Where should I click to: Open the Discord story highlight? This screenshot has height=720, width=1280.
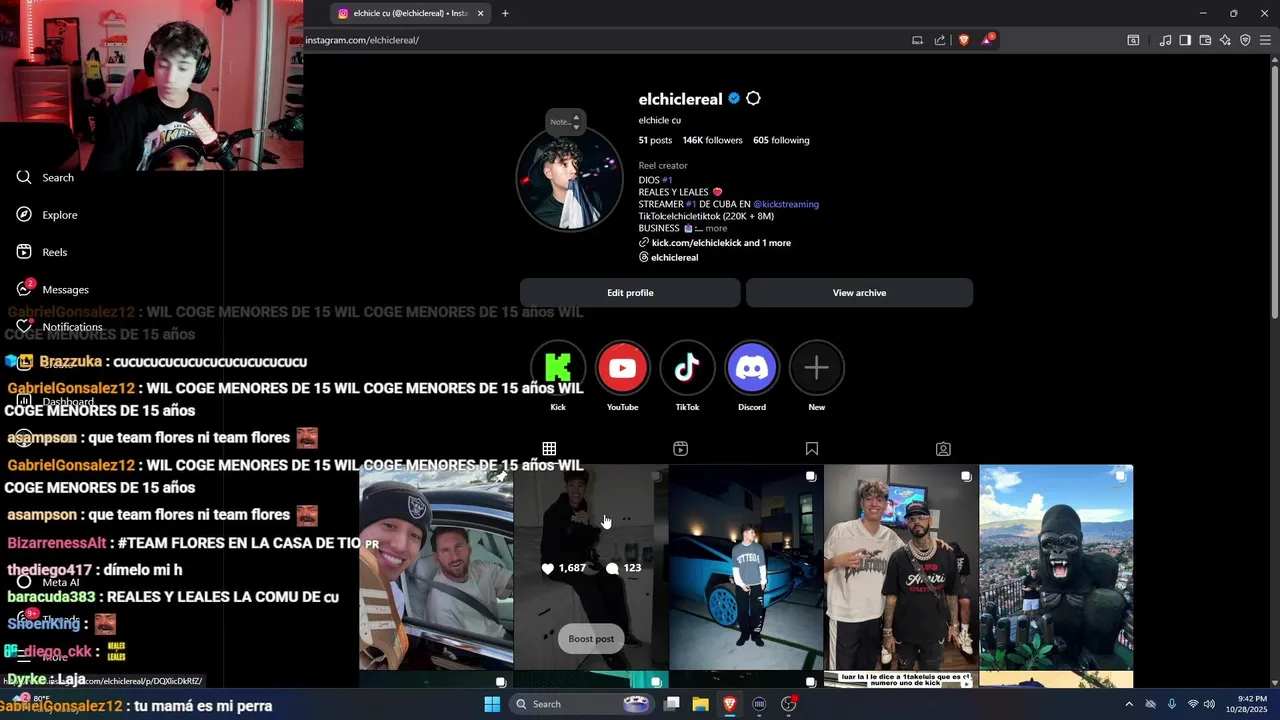[752, 368]
